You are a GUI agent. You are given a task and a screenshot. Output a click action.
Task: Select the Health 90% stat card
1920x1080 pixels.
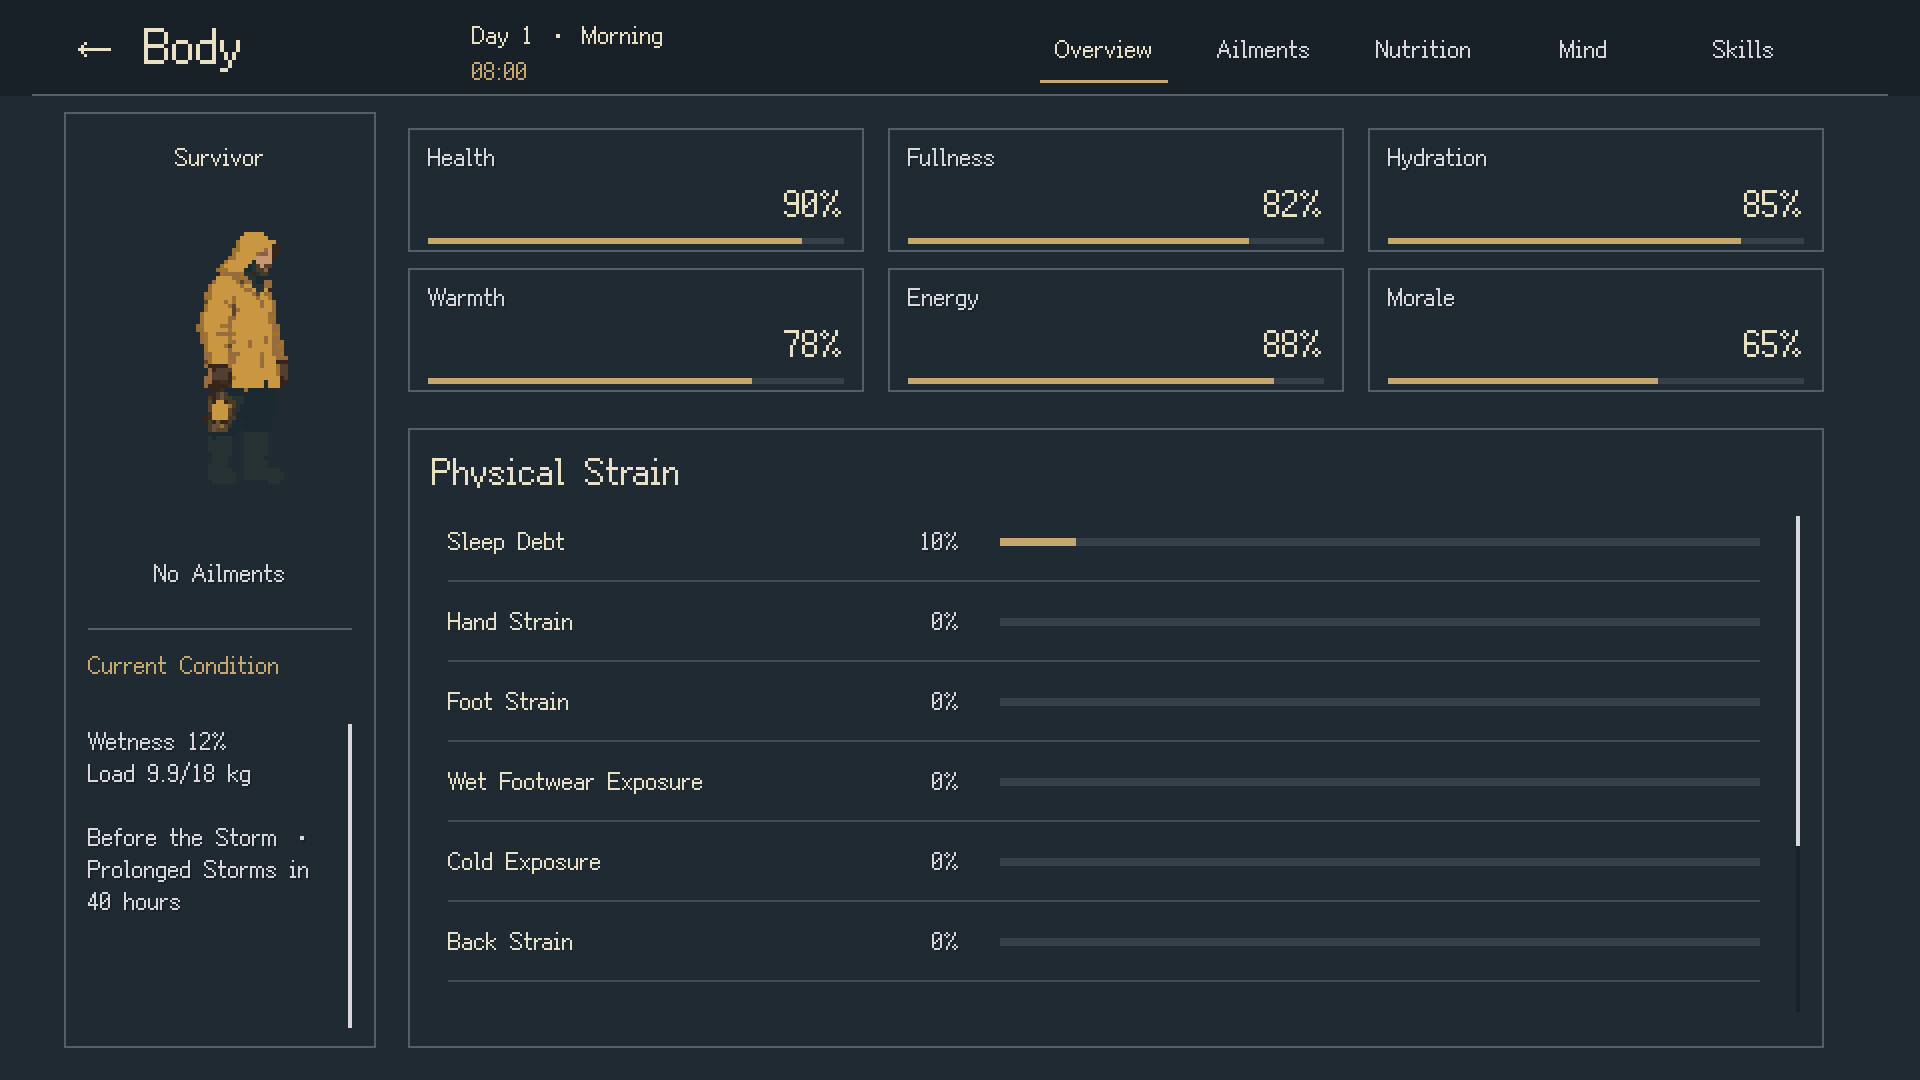636,190
